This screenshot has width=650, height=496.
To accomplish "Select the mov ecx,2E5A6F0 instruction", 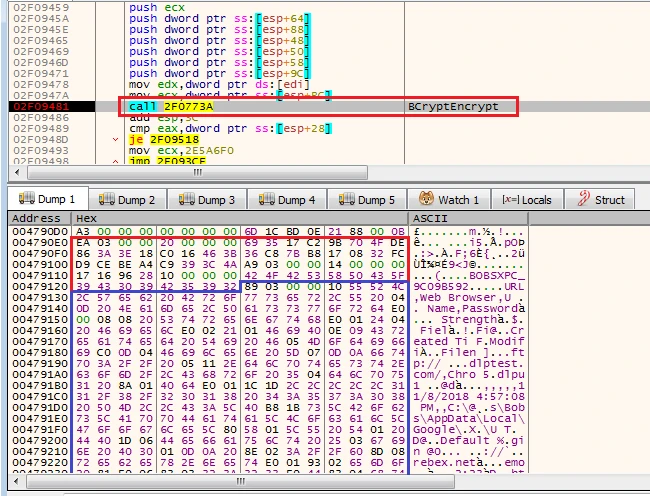I will click(x=181, y=150).
